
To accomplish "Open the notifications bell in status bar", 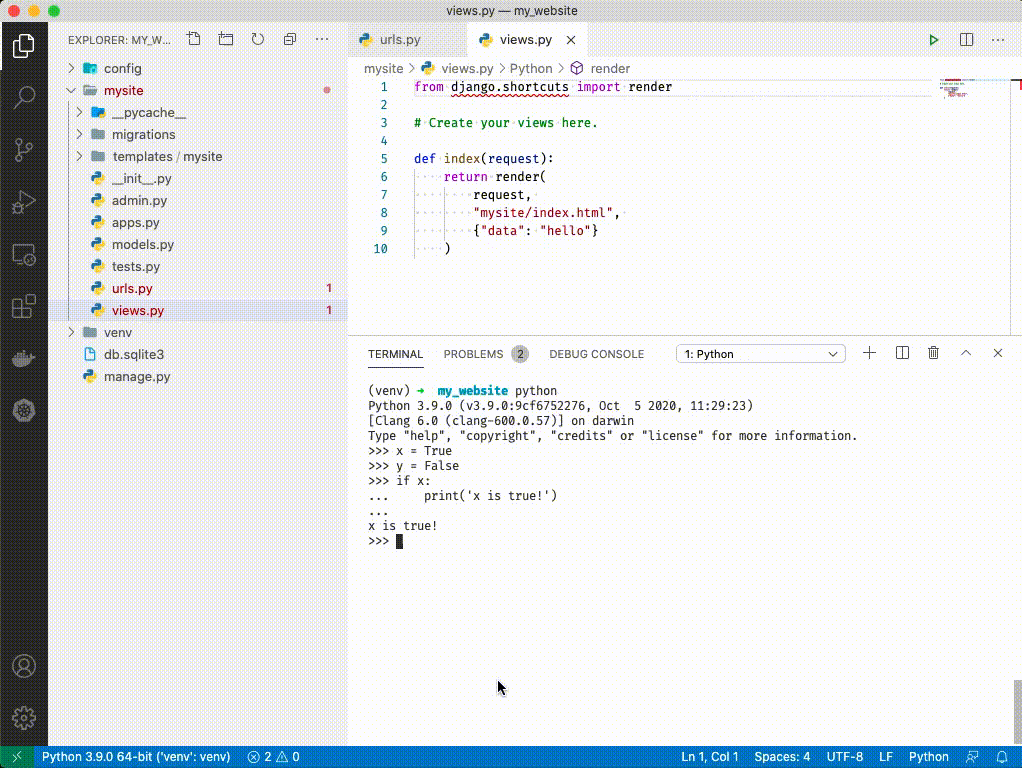I will [1003, 757].
